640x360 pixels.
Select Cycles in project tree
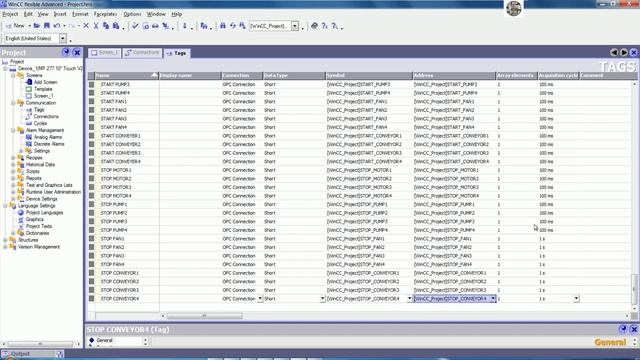(x=40, y=123)
